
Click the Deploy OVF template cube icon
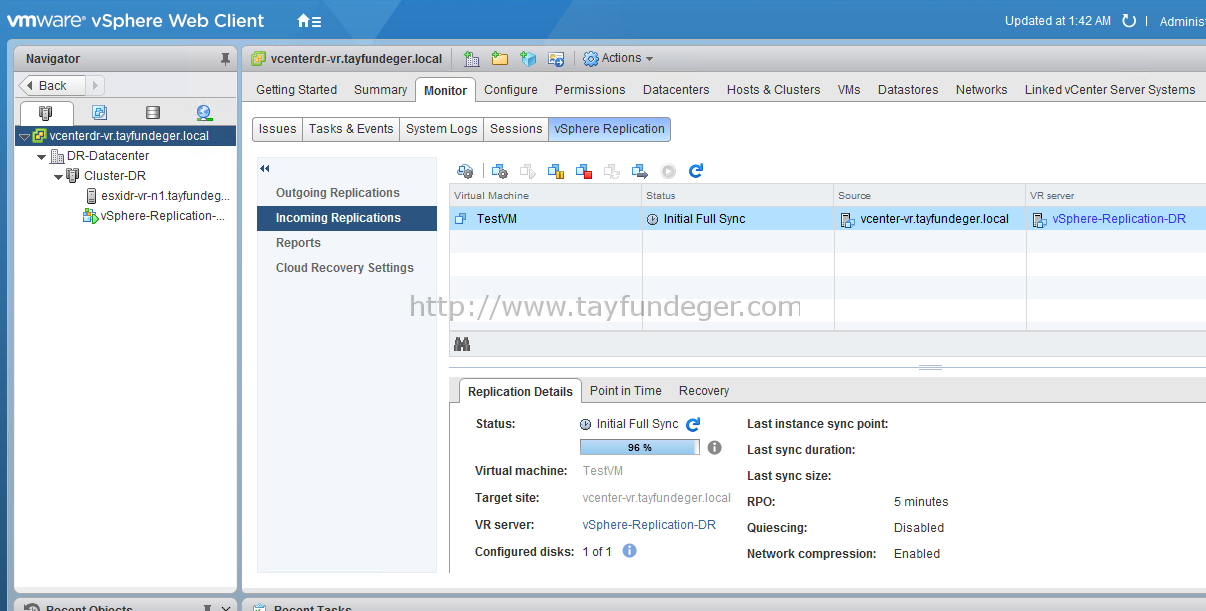point(527,59)
